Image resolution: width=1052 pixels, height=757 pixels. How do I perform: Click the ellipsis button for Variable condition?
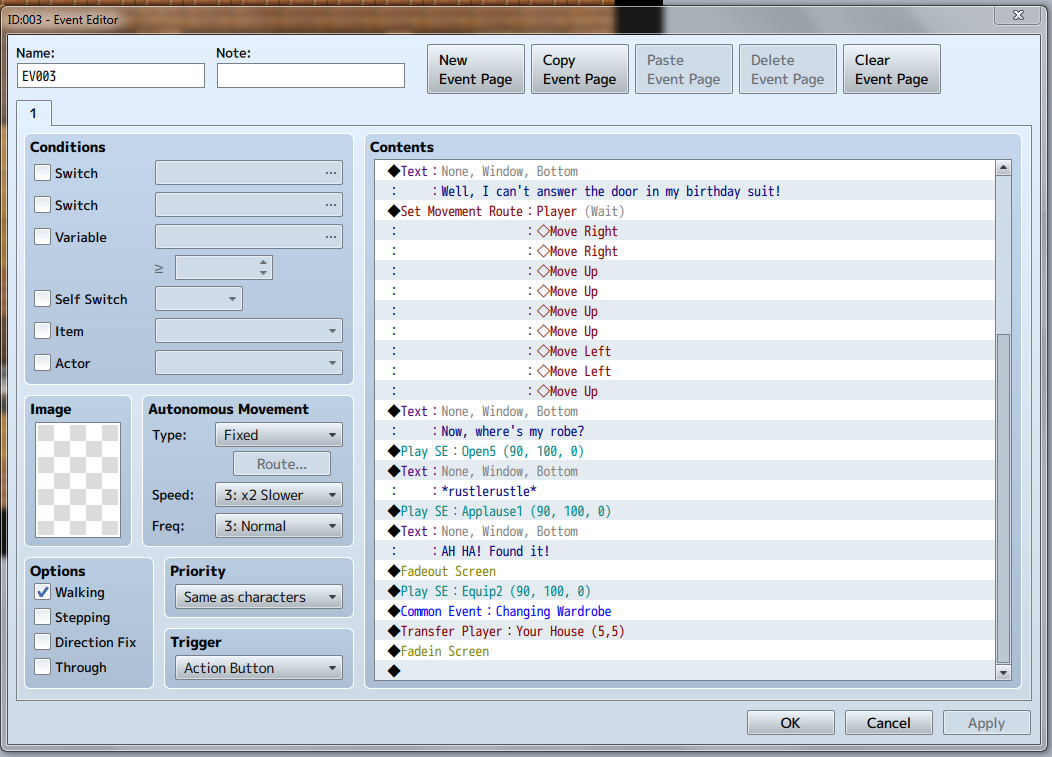tap(331, 237)
